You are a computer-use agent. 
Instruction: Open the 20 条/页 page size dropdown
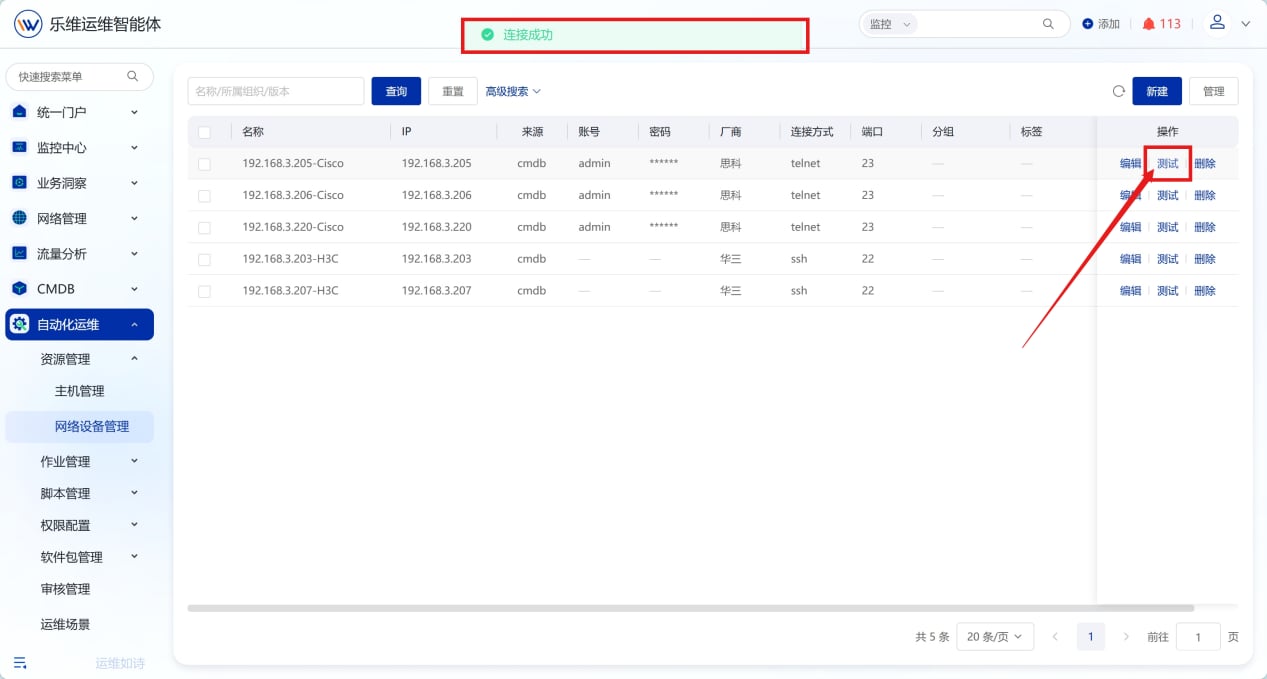click(x=995, y=637)
